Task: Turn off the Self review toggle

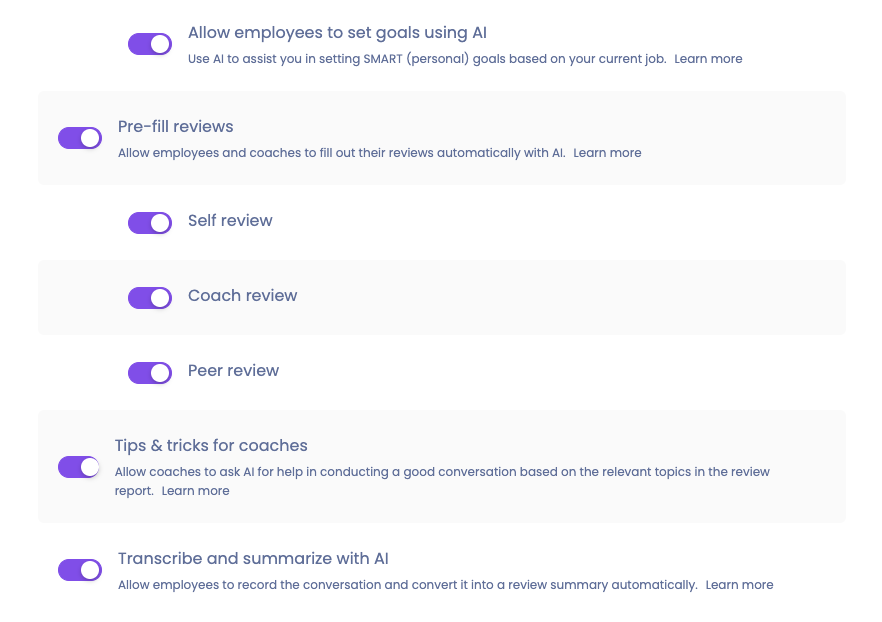Action: (x=150, y=223)
